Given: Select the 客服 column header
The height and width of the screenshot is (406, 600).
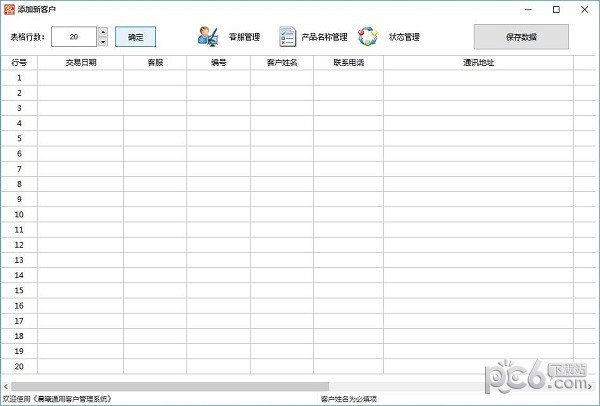Looking at the screenshot, I should pyautogui.click(x=155, y=63).
